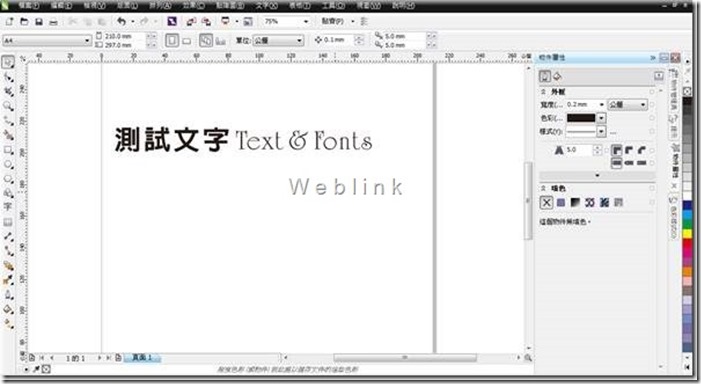Toggle apply layout to all pages

[206, 40]
